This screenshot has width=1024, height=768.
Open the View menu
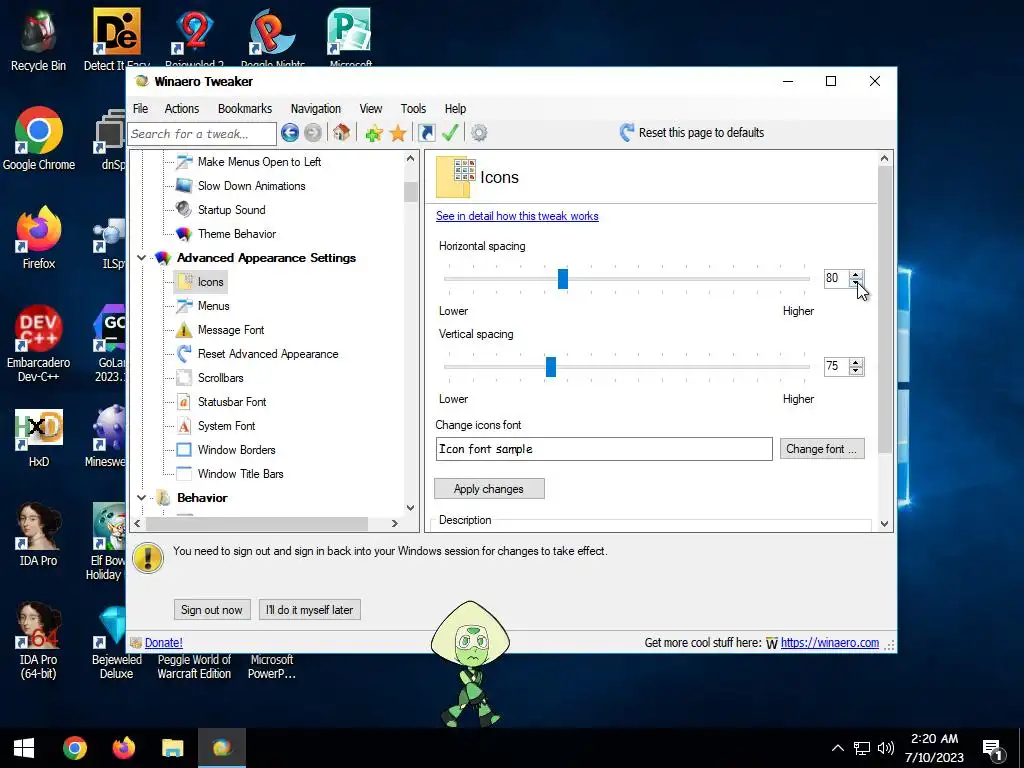[x=370, y=108]
